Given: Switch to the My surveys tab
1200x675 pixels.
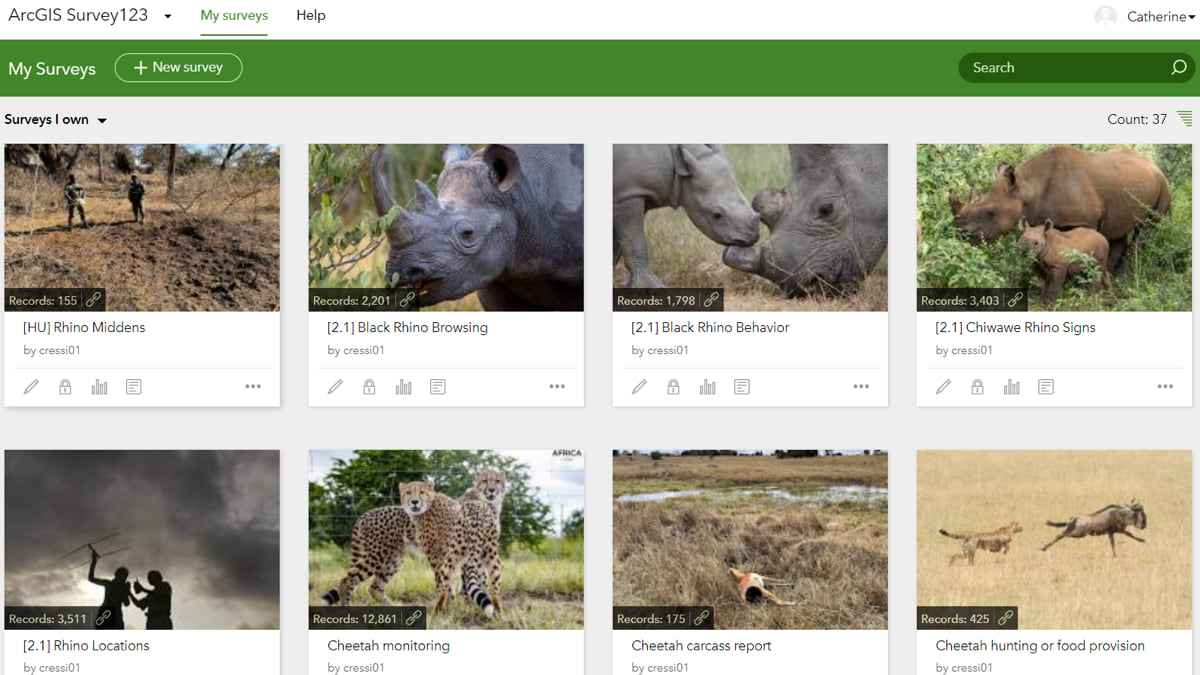Looking at the screenshot, I should [234, 16].
